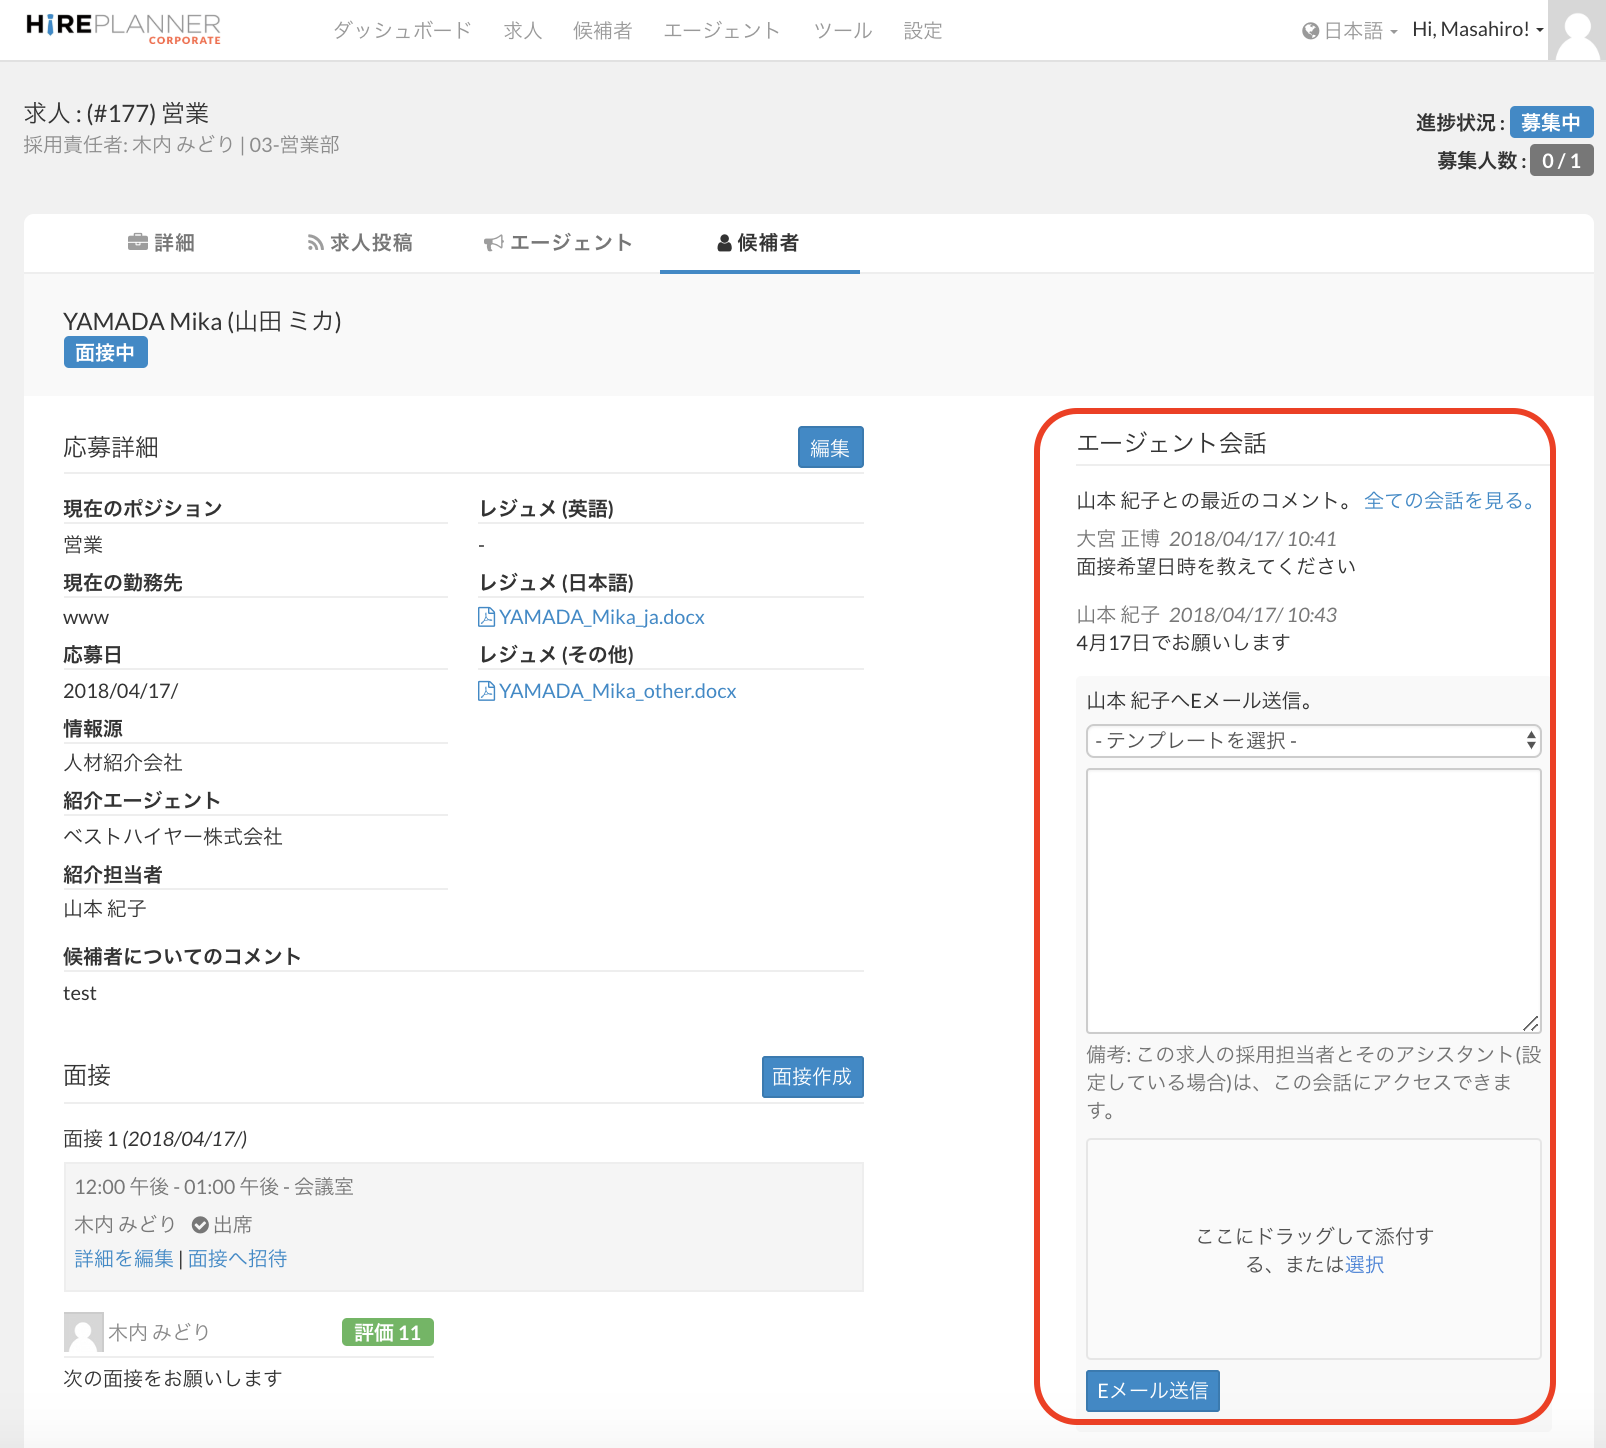Viewport: 1606px width, 1448px height.
Task: Send message with Eメール送信 button
Action: point(1152,1391)
